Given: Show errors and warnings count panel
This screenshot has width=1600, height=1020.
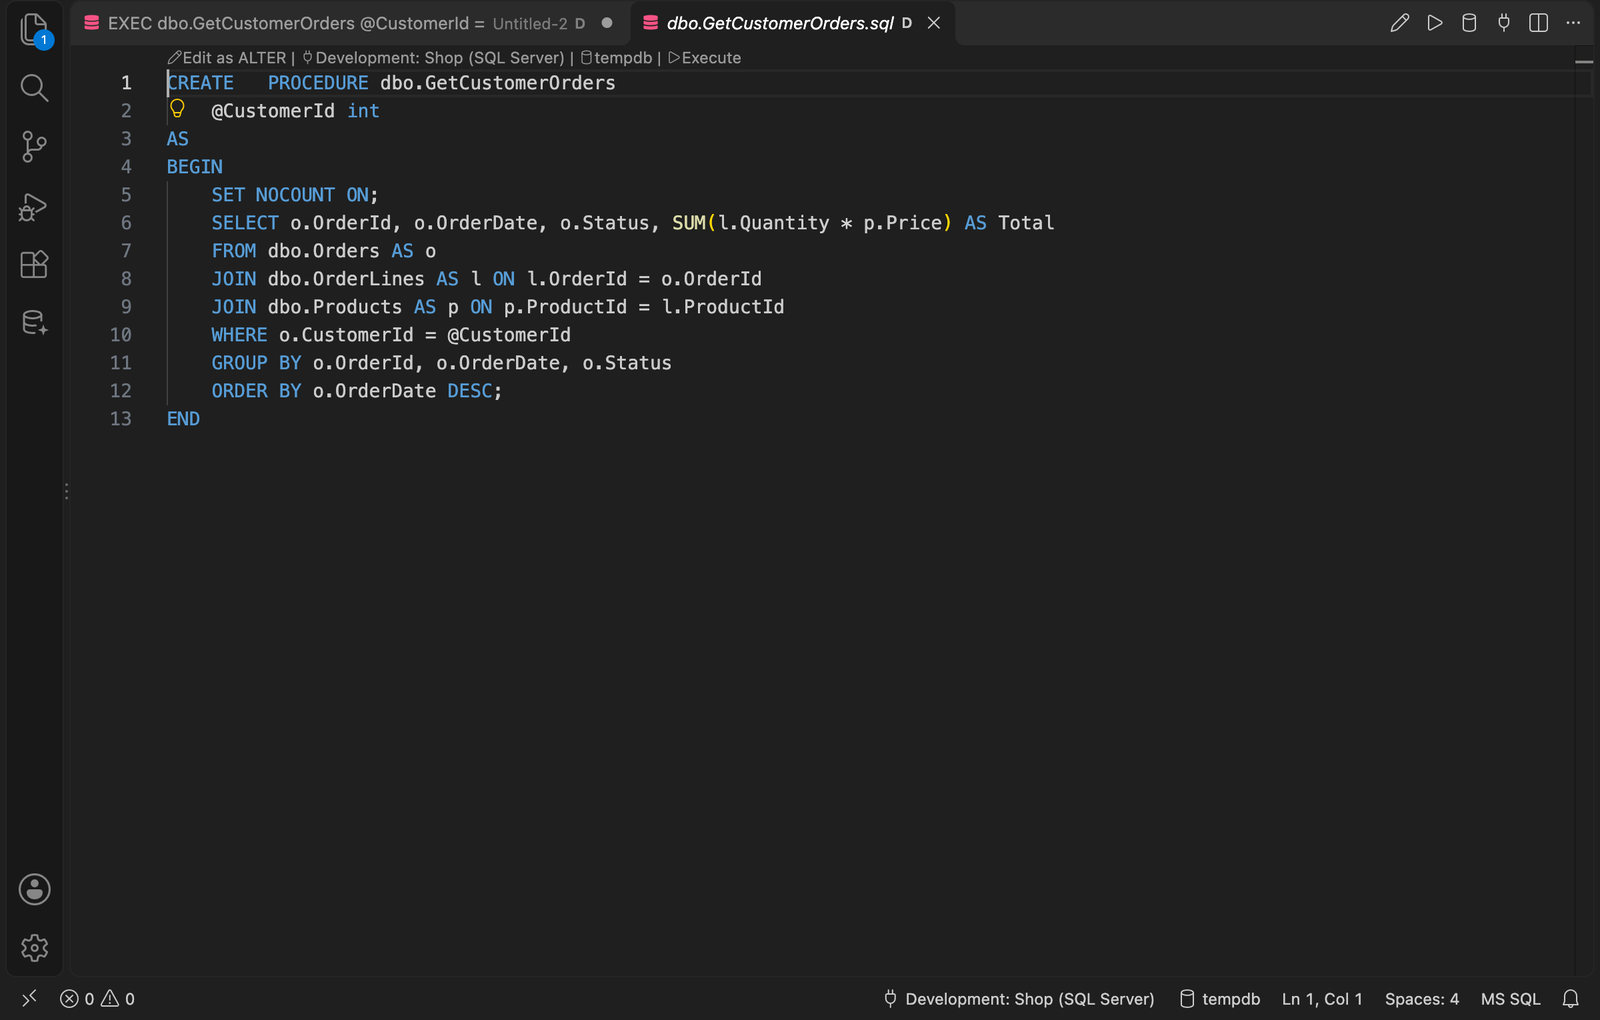Looking at the screenshot, I should coord(97,999).
